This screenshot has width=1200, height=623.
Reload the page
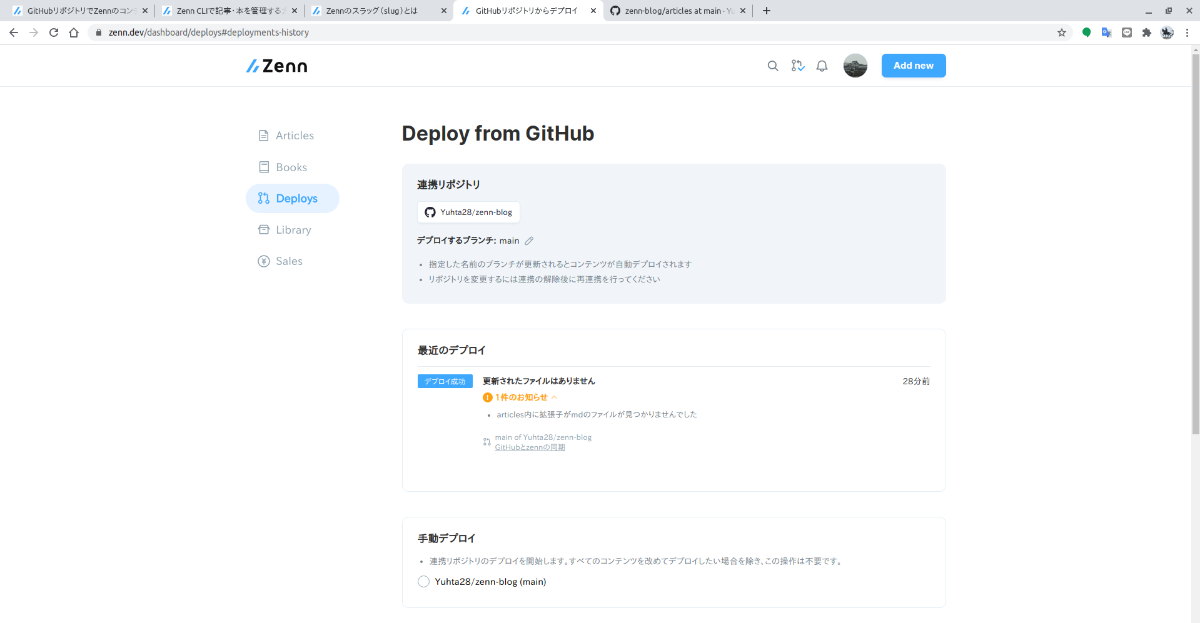[53, 32]
